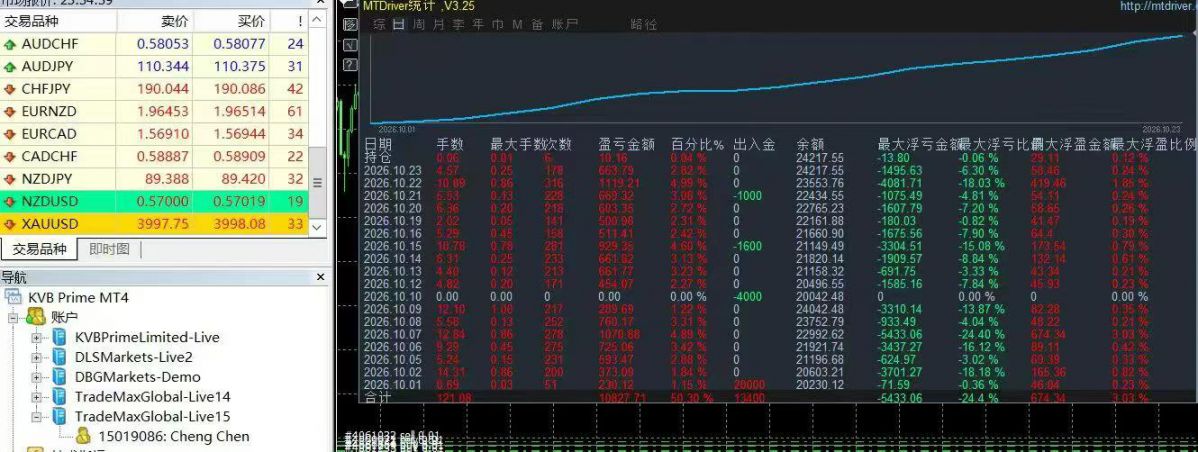Click the question mark help icon
The width and height of the screenshot is (1198, 452).
[349, 66]
